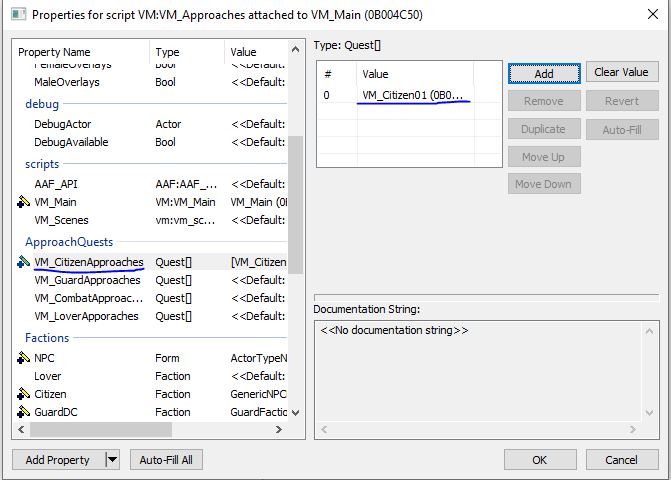Click the pencil icon beside Citizen property
Viewport: 671px width, 480px height.
23,394
